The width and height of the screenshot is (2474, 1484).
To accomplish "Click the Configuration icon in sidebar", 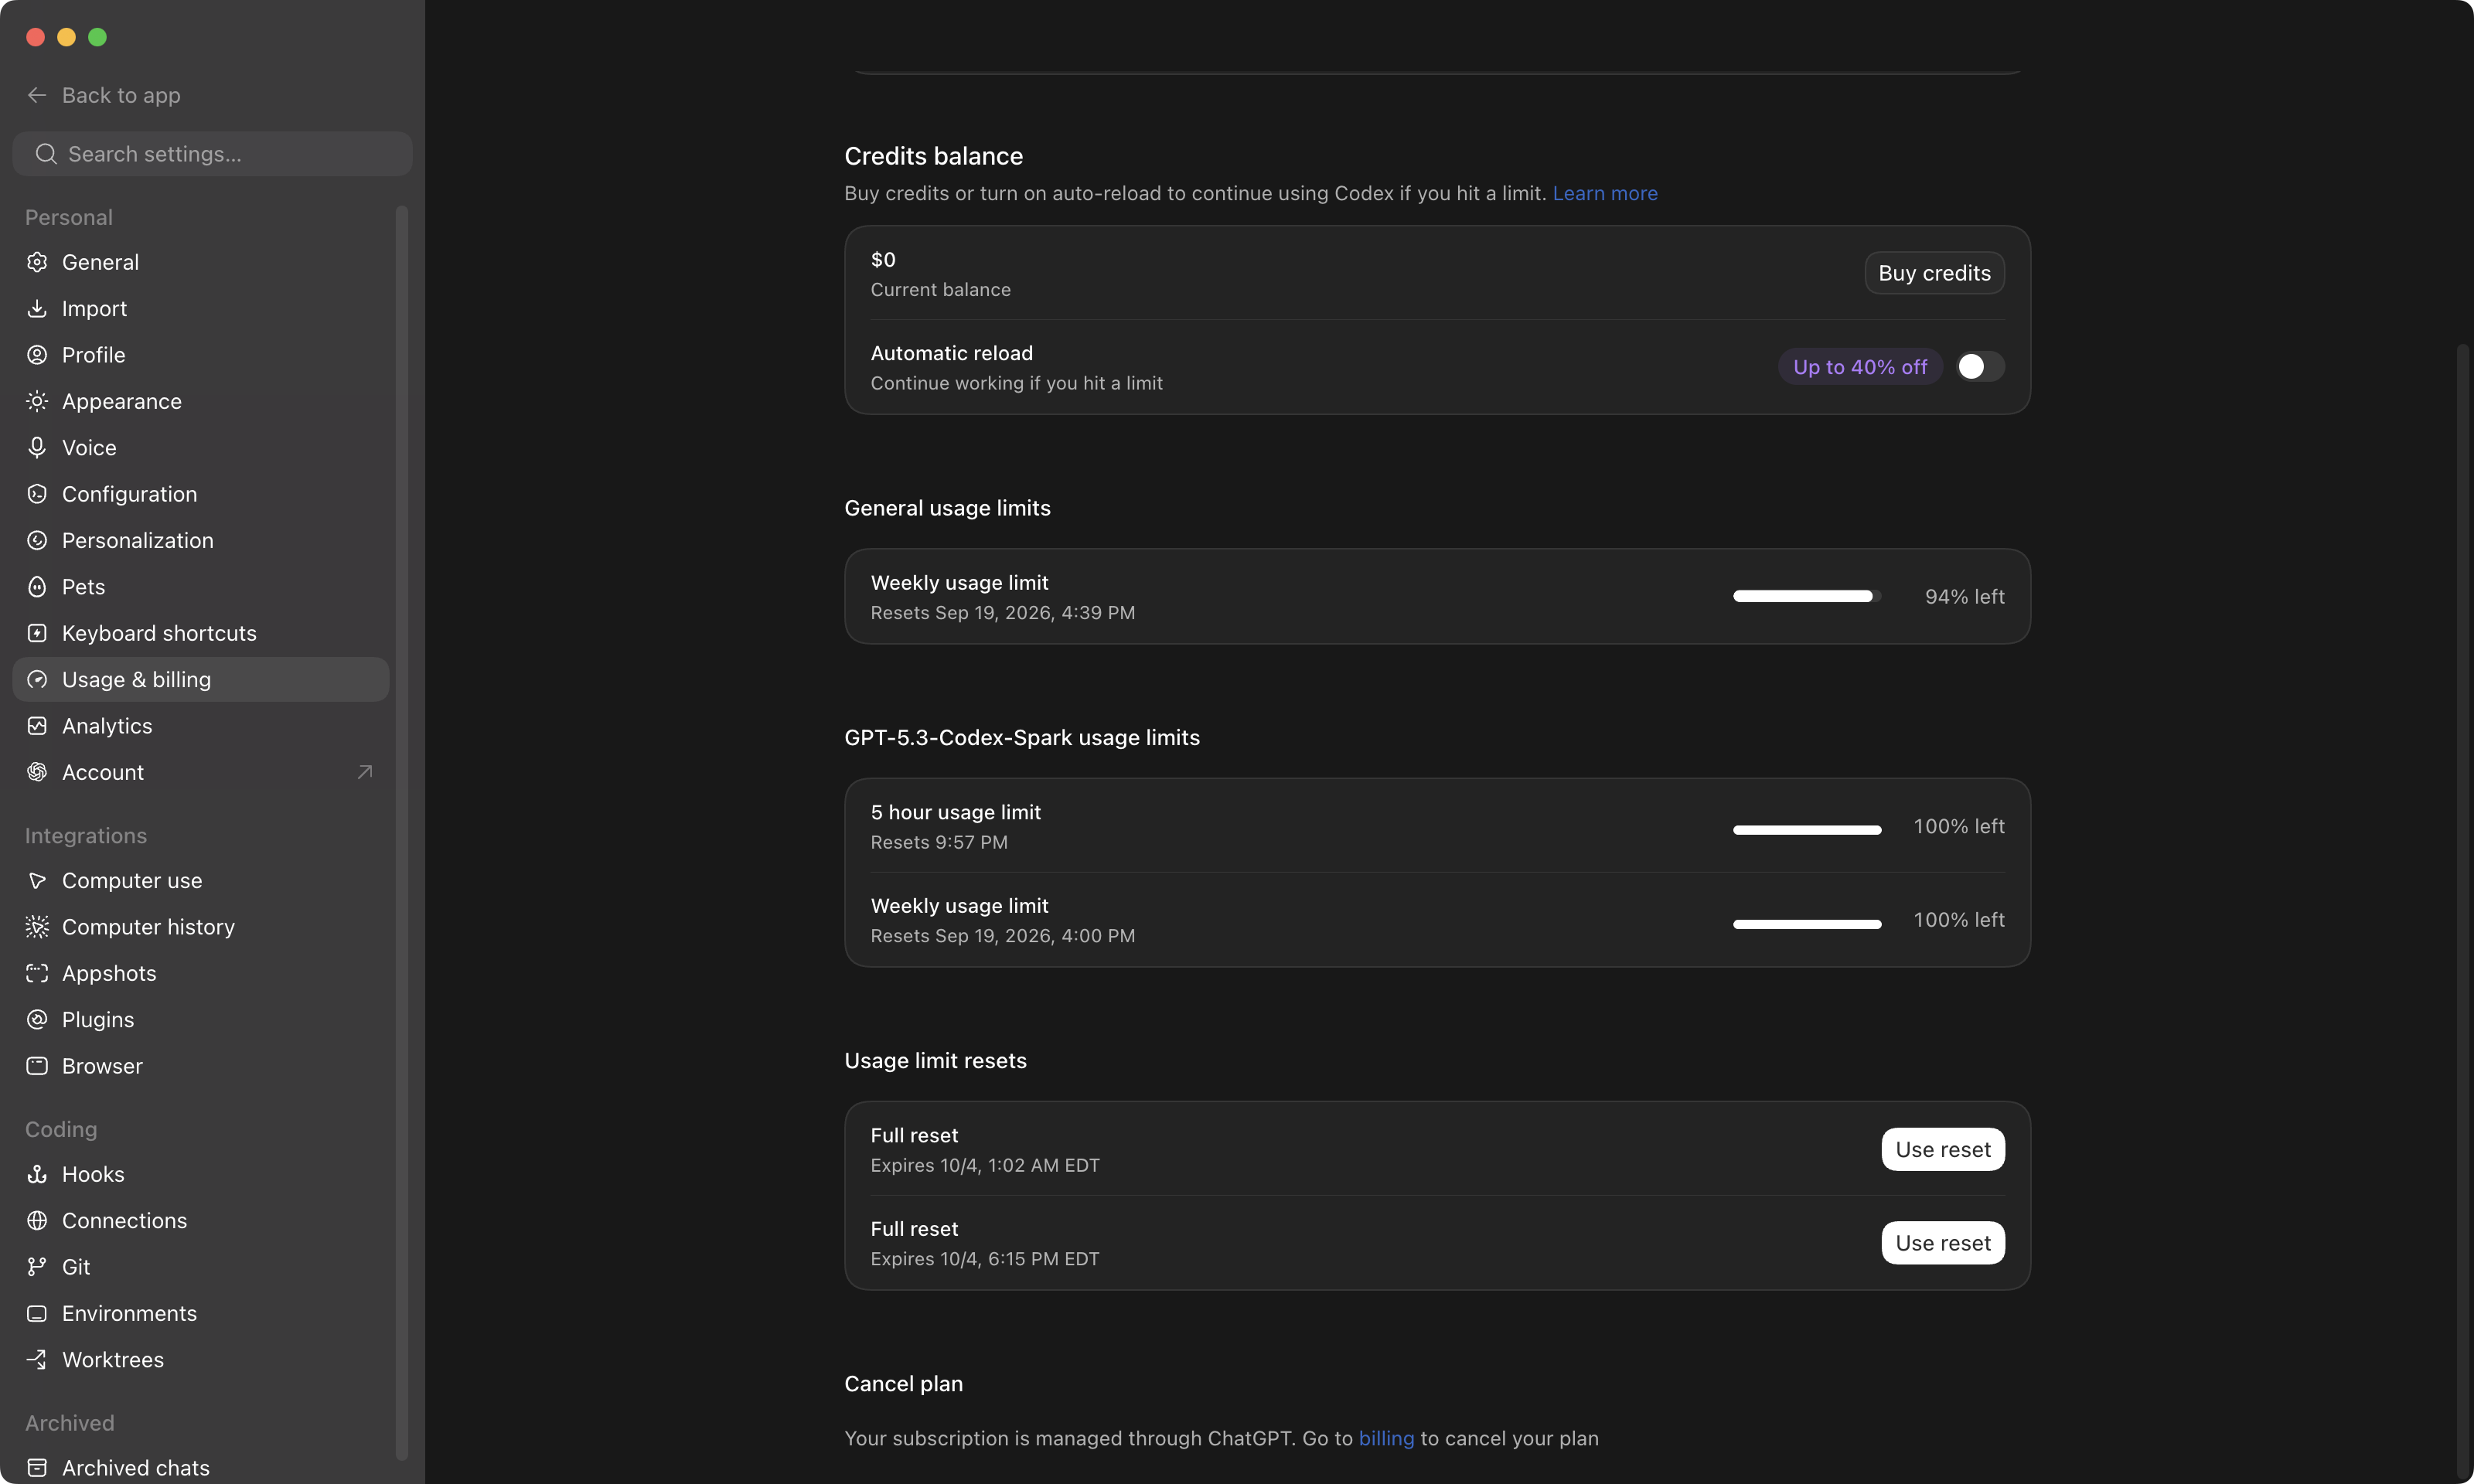I will 37,494.
